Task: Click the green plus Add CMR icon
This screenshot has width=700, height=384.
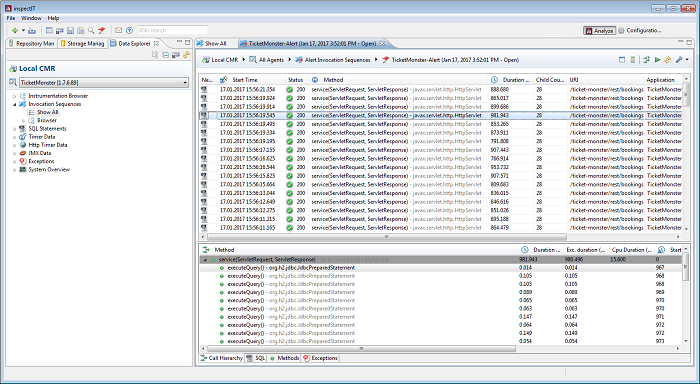Action: pyautogui.click(x=15, y=30)
